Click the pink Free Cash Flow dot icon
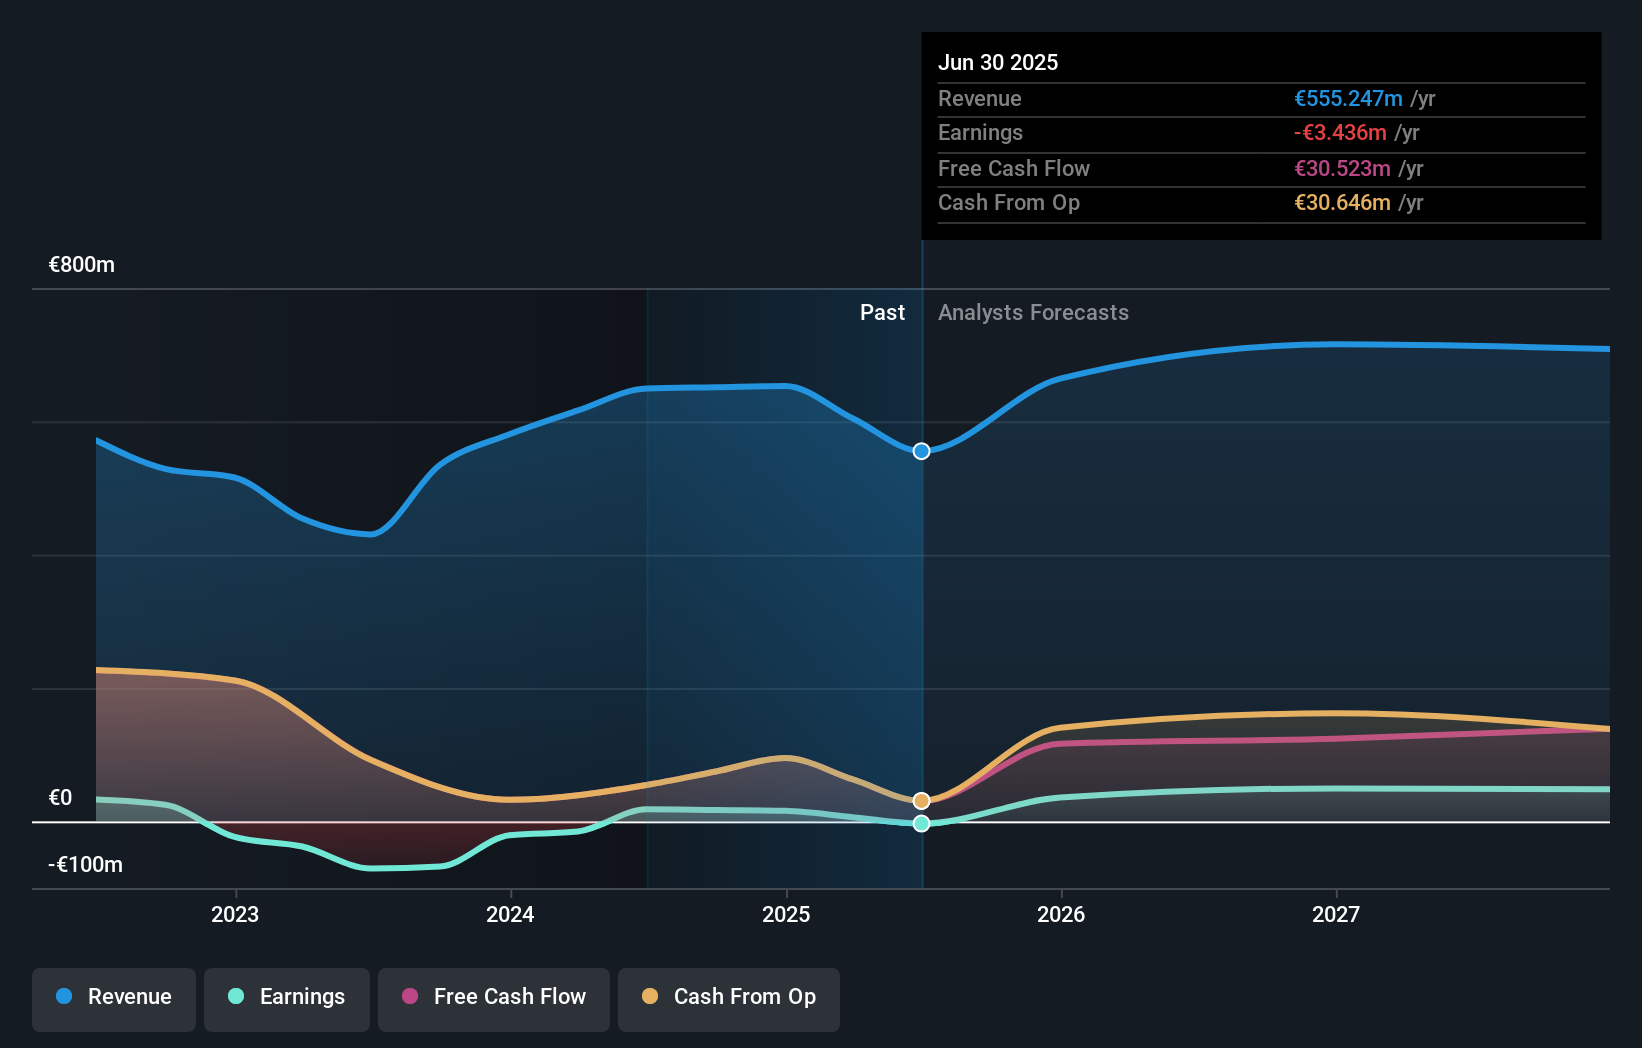Image resolution: width=1642 pixels, height=1048 pixels. pos(411,997)
